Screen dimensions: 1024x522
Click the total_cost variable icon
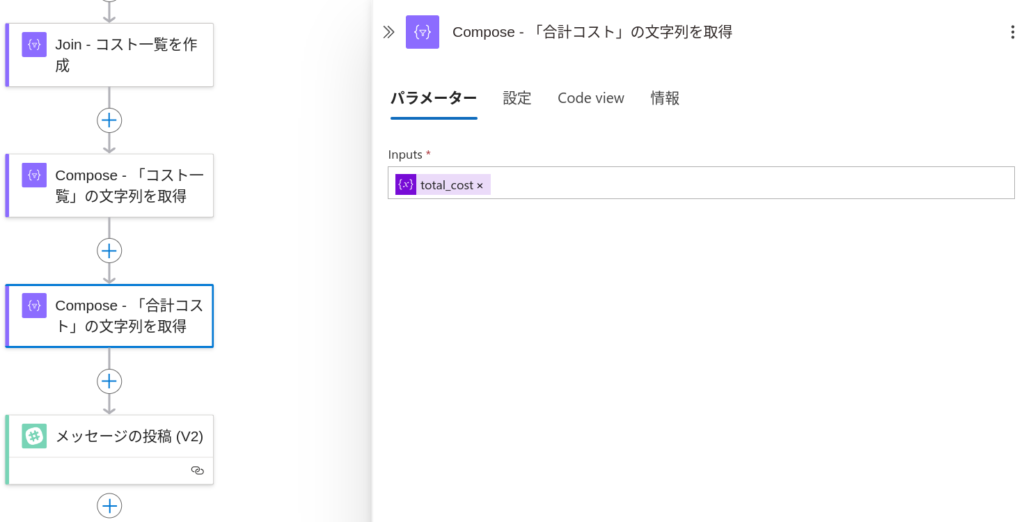click(x=406, y=185)
